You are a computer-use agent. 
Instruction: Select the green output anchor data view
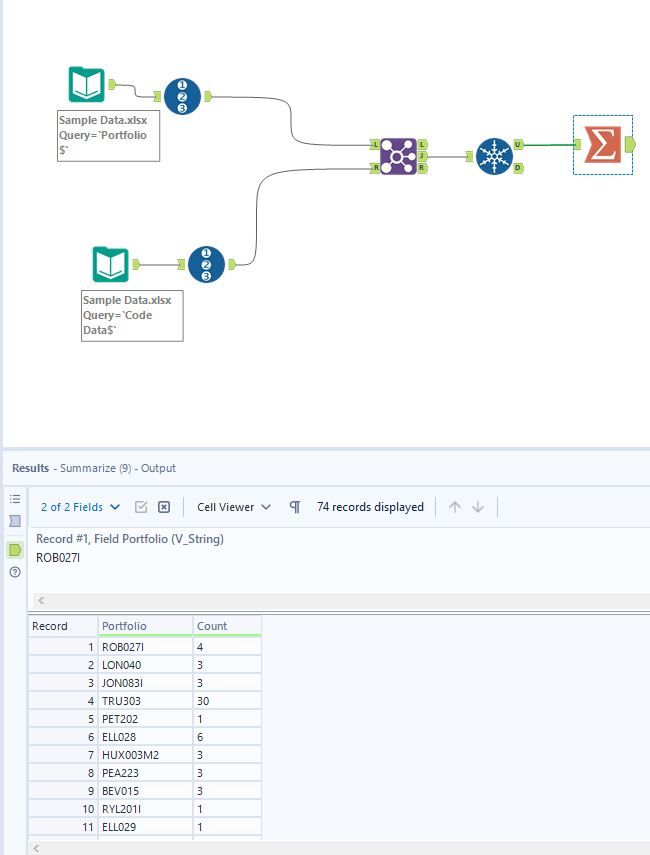tap(15, 550)
